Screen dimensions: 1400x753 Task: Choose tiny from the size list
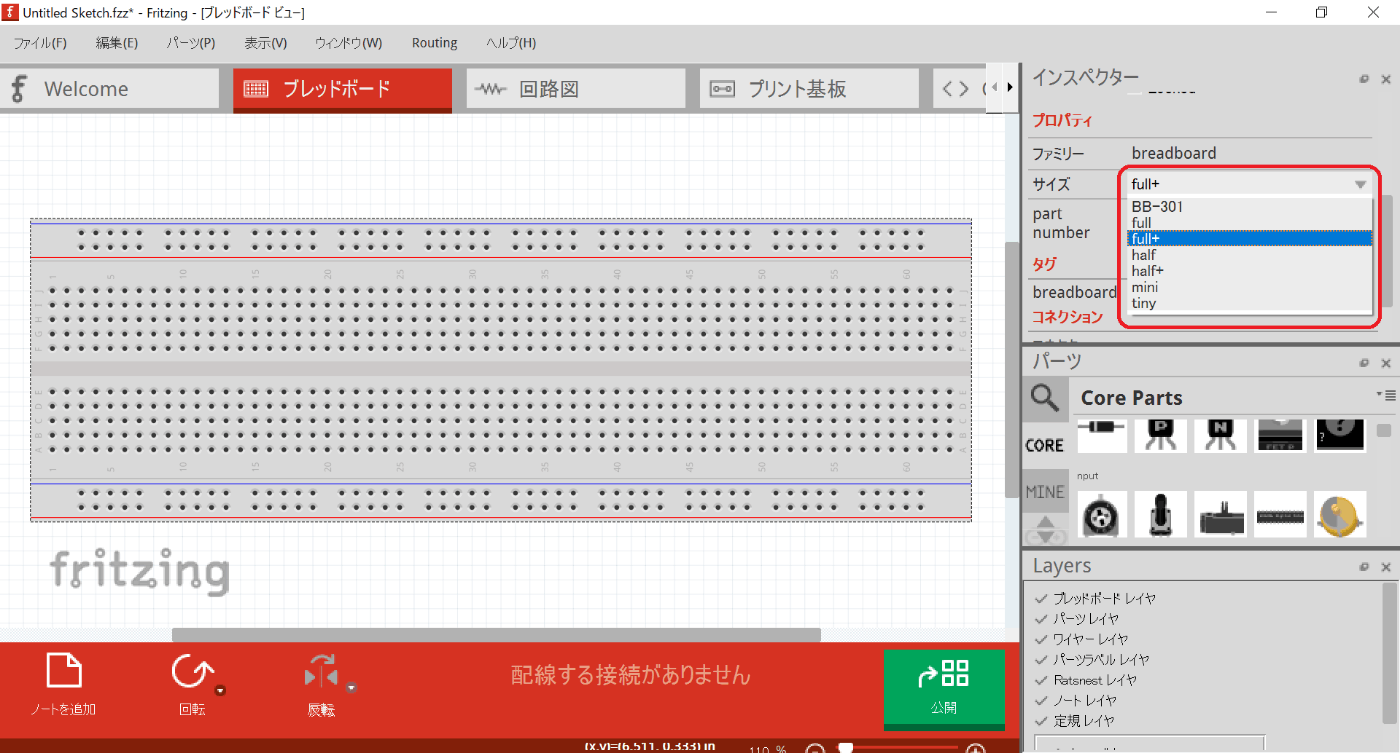click(x=1249, y=303)
